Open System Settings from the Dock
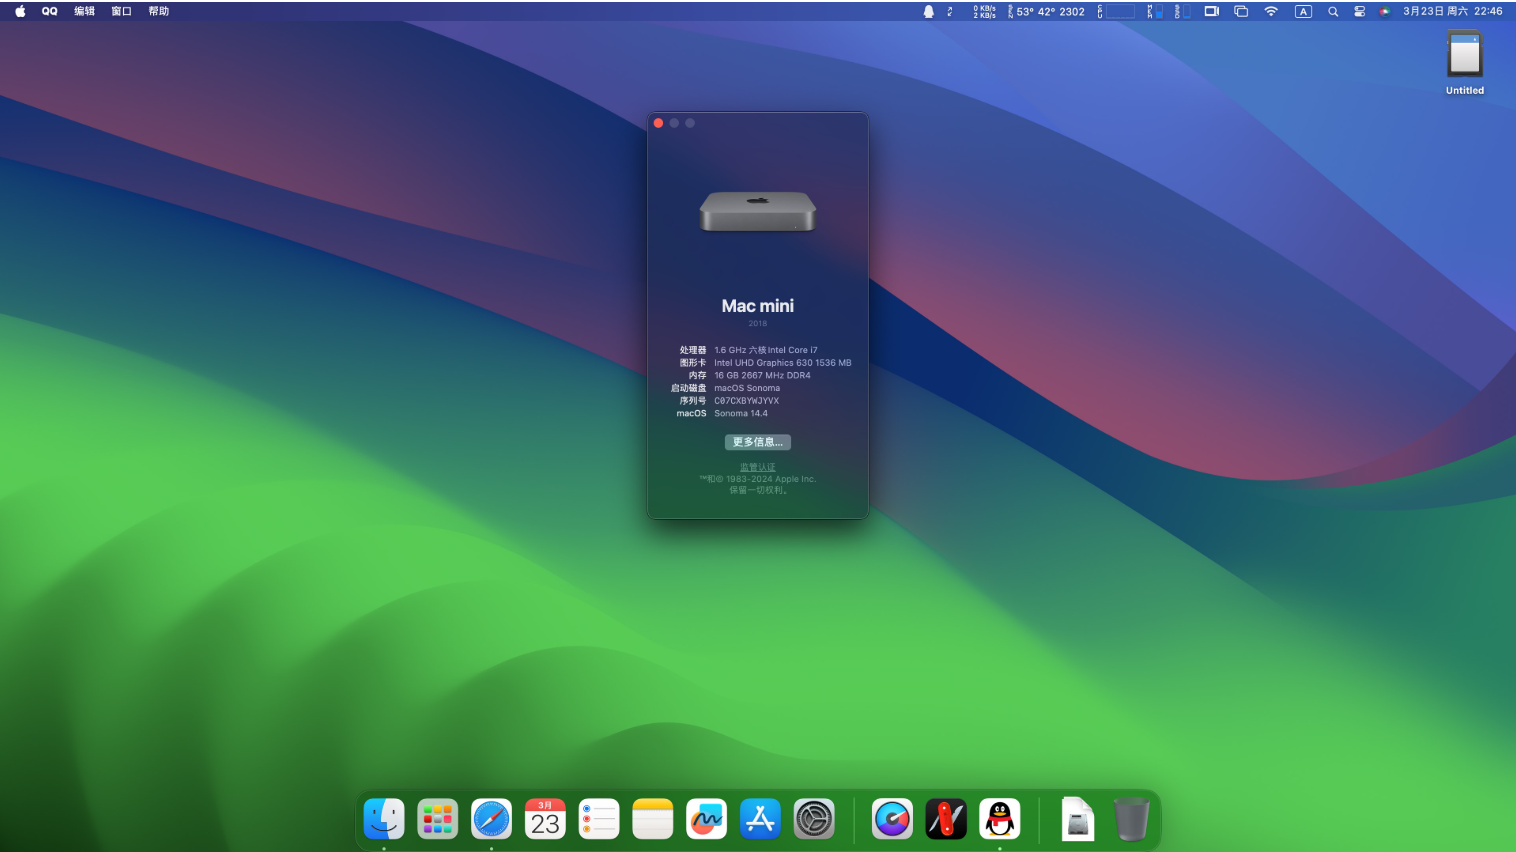 (x=815, y=819)
